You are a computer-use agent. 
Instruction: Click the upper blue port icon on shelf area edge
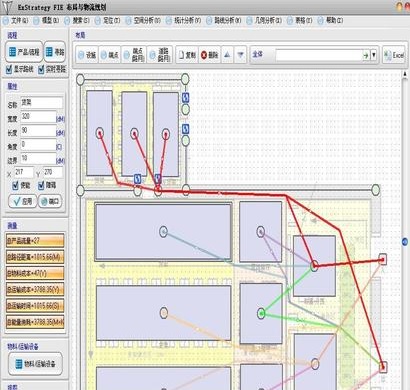click(x=186, y=97)
